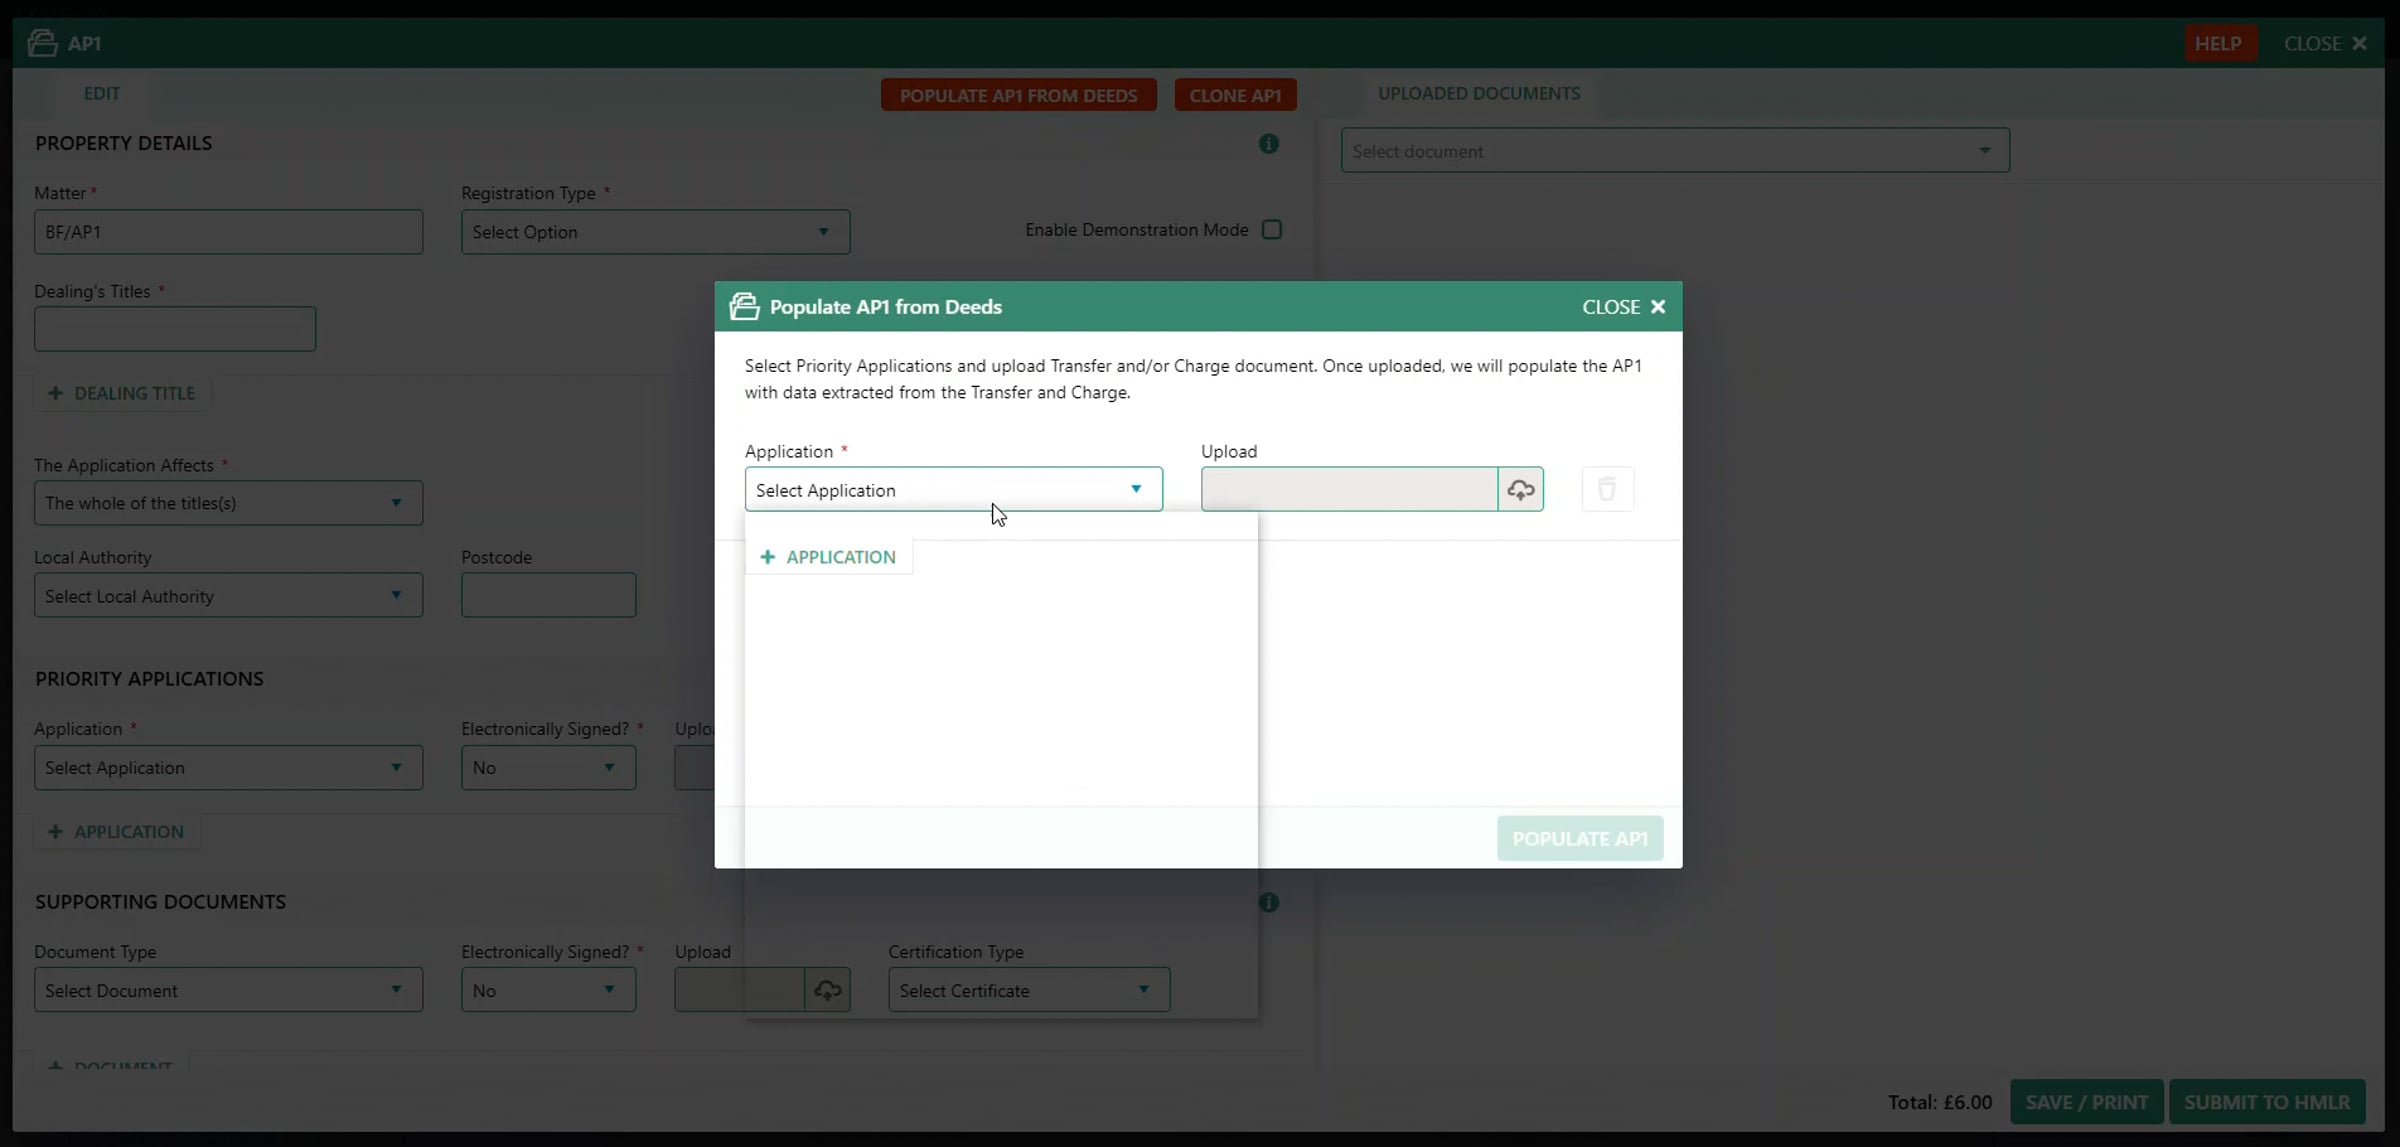Image resolution: width=2400 pixels, height=1147 pixels.
Task: Open Electronically Signed dropdown under Priority Applications
Action: click(547, 768)
